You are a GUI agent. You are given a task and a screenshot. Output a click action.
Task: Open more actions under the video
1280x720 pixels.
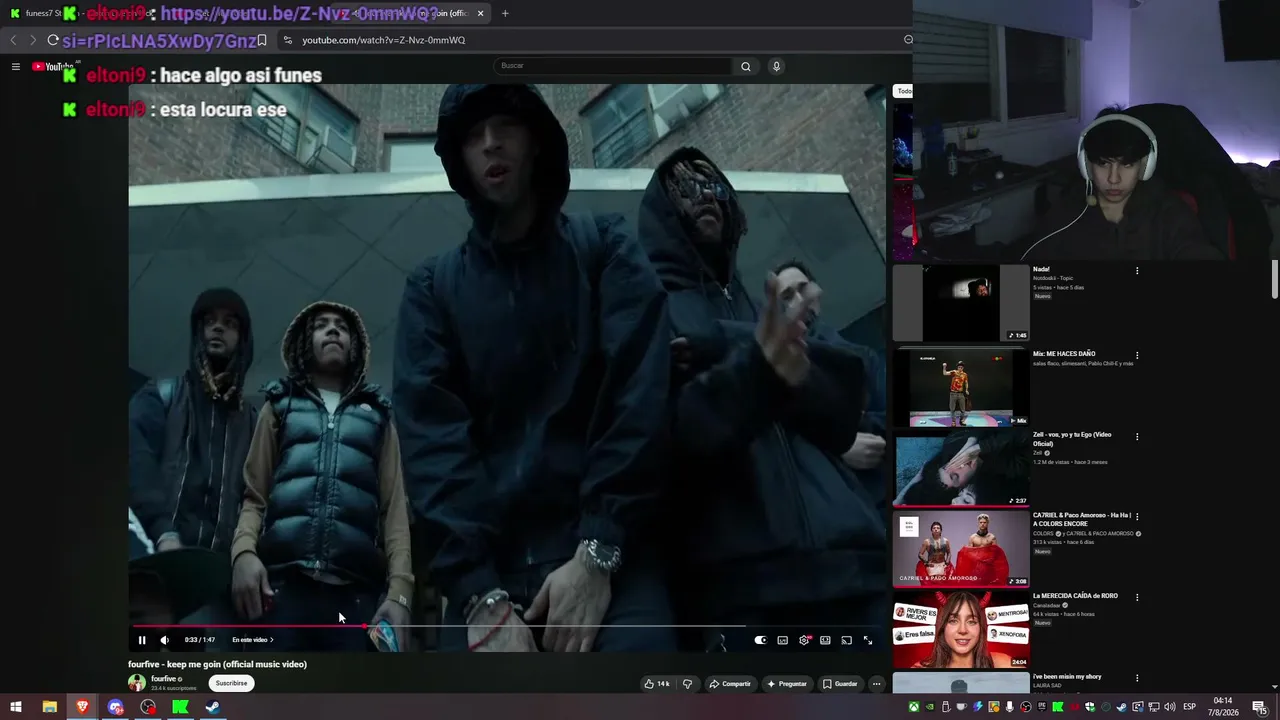[877, 684]
